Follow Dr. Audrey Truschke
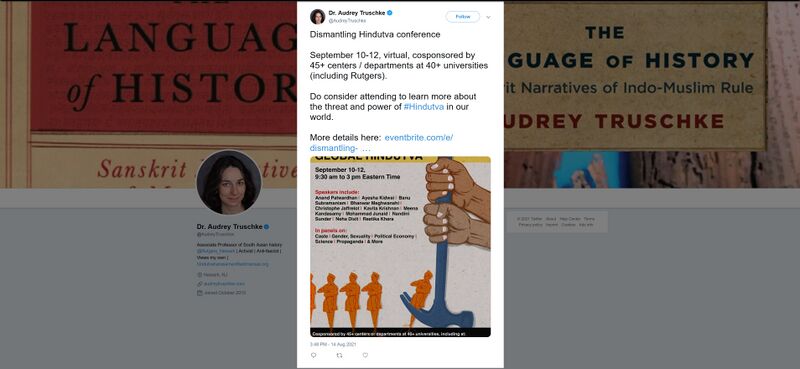Viewport: 800px width, 369px height. tap(463, 17)
